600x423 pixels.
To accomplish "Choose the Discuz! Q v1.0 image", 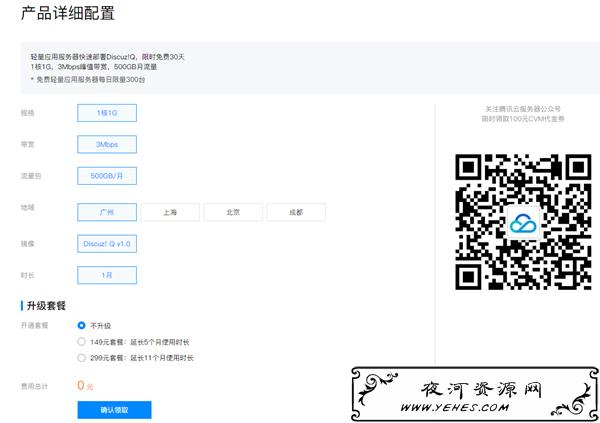I will pos(107,244).
